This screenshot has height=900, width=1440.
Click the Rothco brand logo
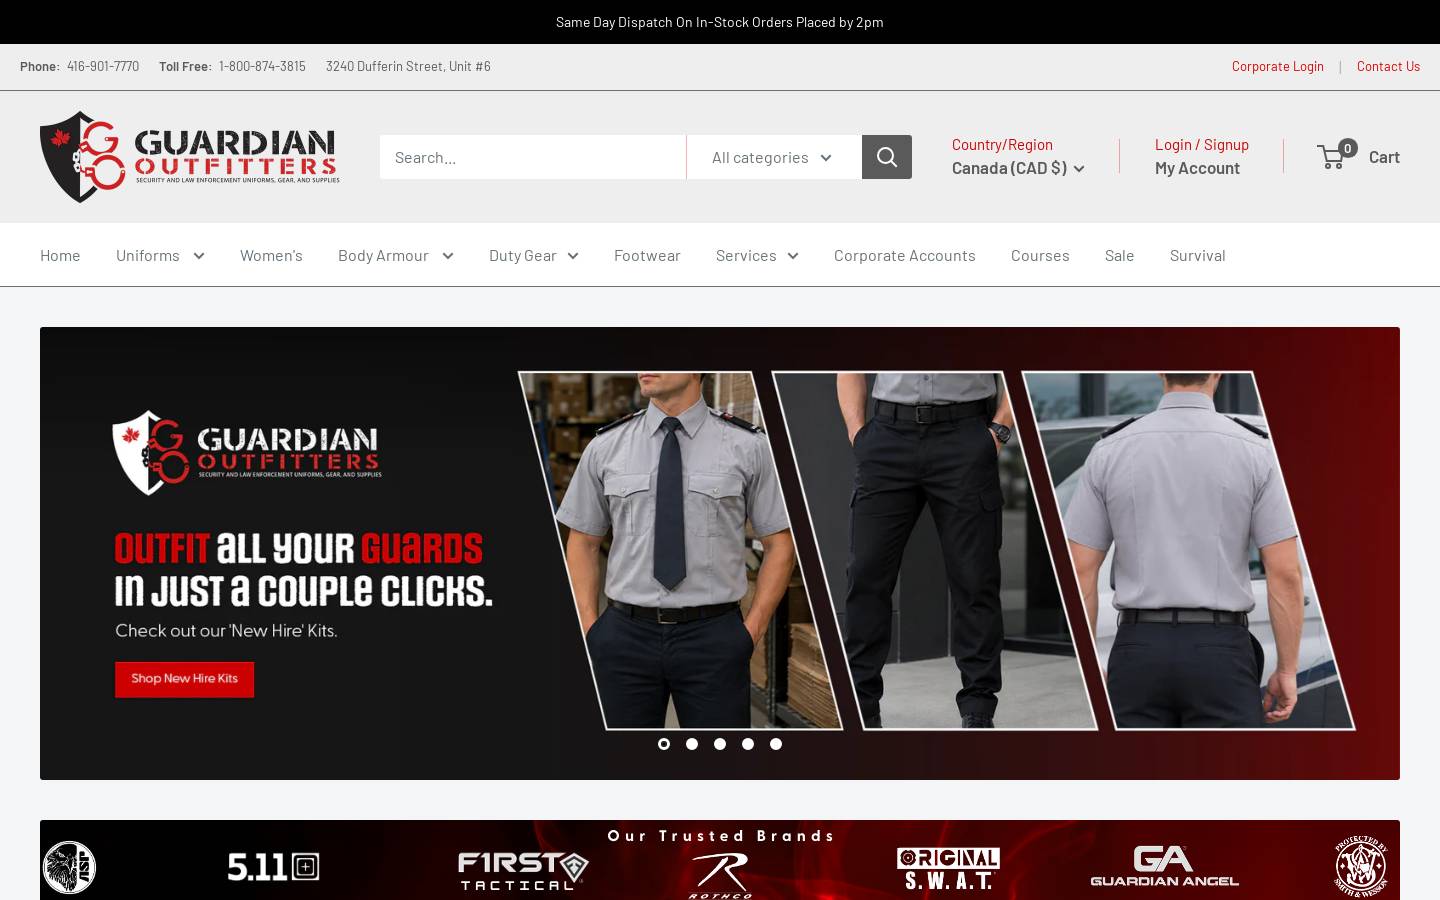[720, 876]
